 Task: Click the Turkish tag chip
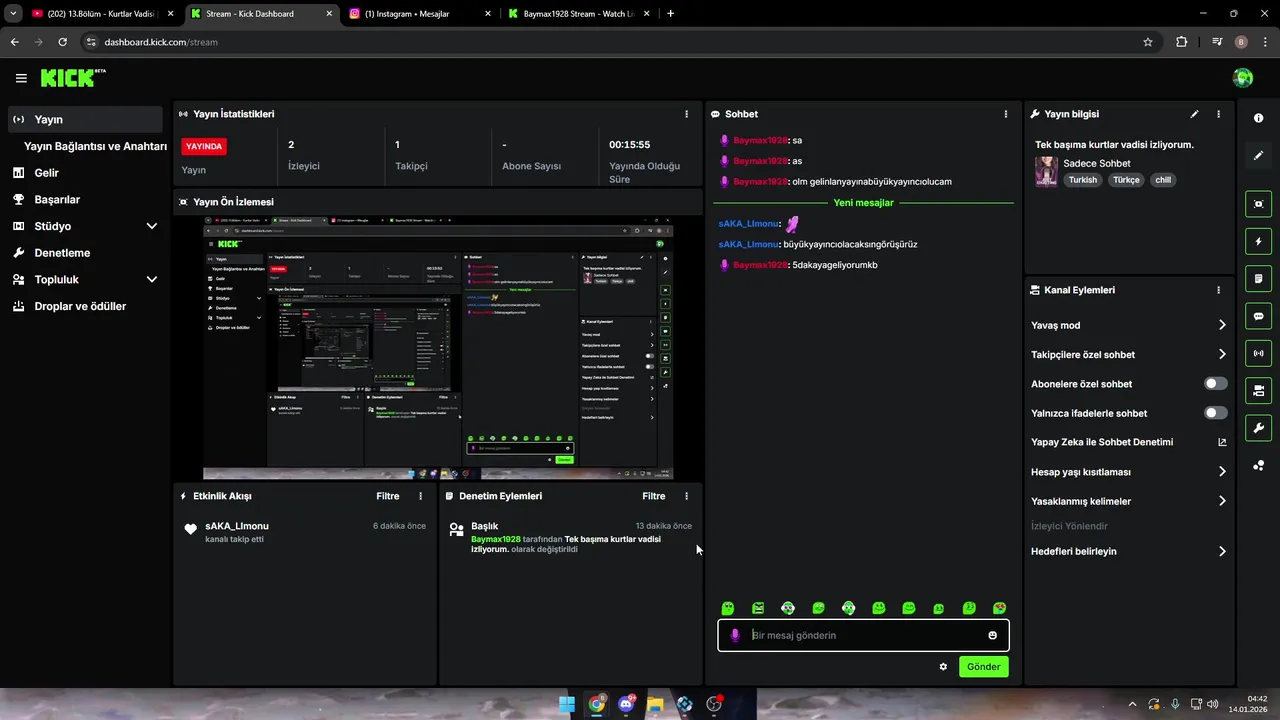coord(1082,180)
